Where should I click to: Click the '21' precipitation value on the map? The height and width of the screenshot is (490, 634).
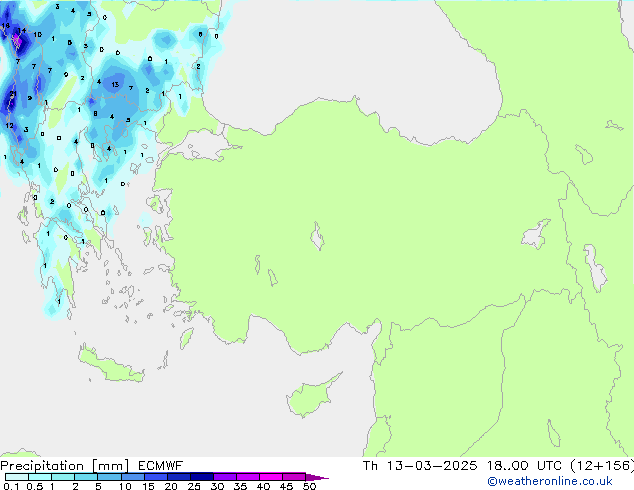click(x=13, y=94)
